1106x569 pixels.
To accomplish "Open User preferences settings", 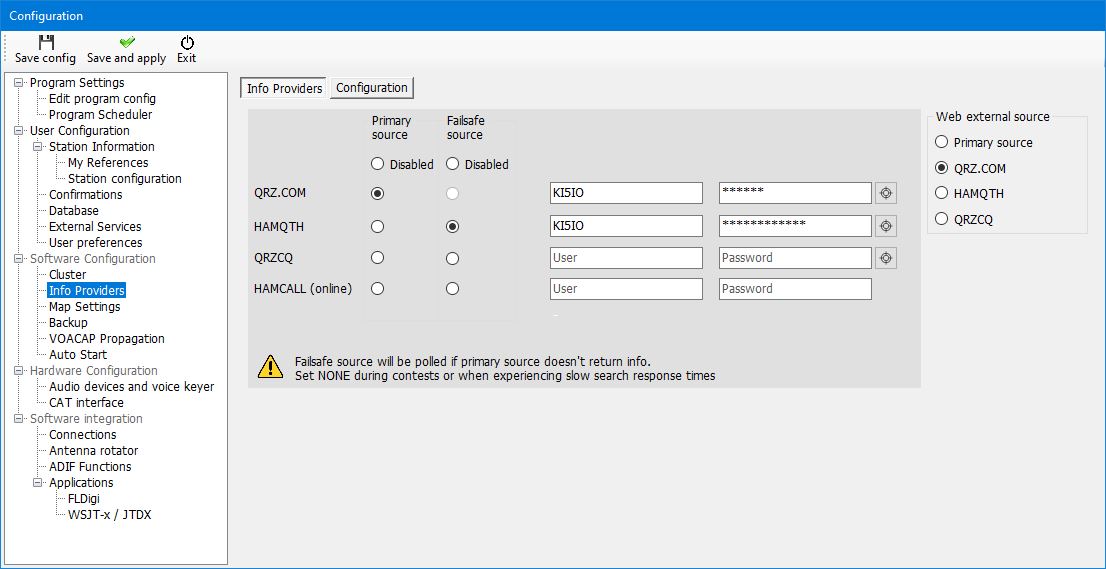I will point(95,243).
